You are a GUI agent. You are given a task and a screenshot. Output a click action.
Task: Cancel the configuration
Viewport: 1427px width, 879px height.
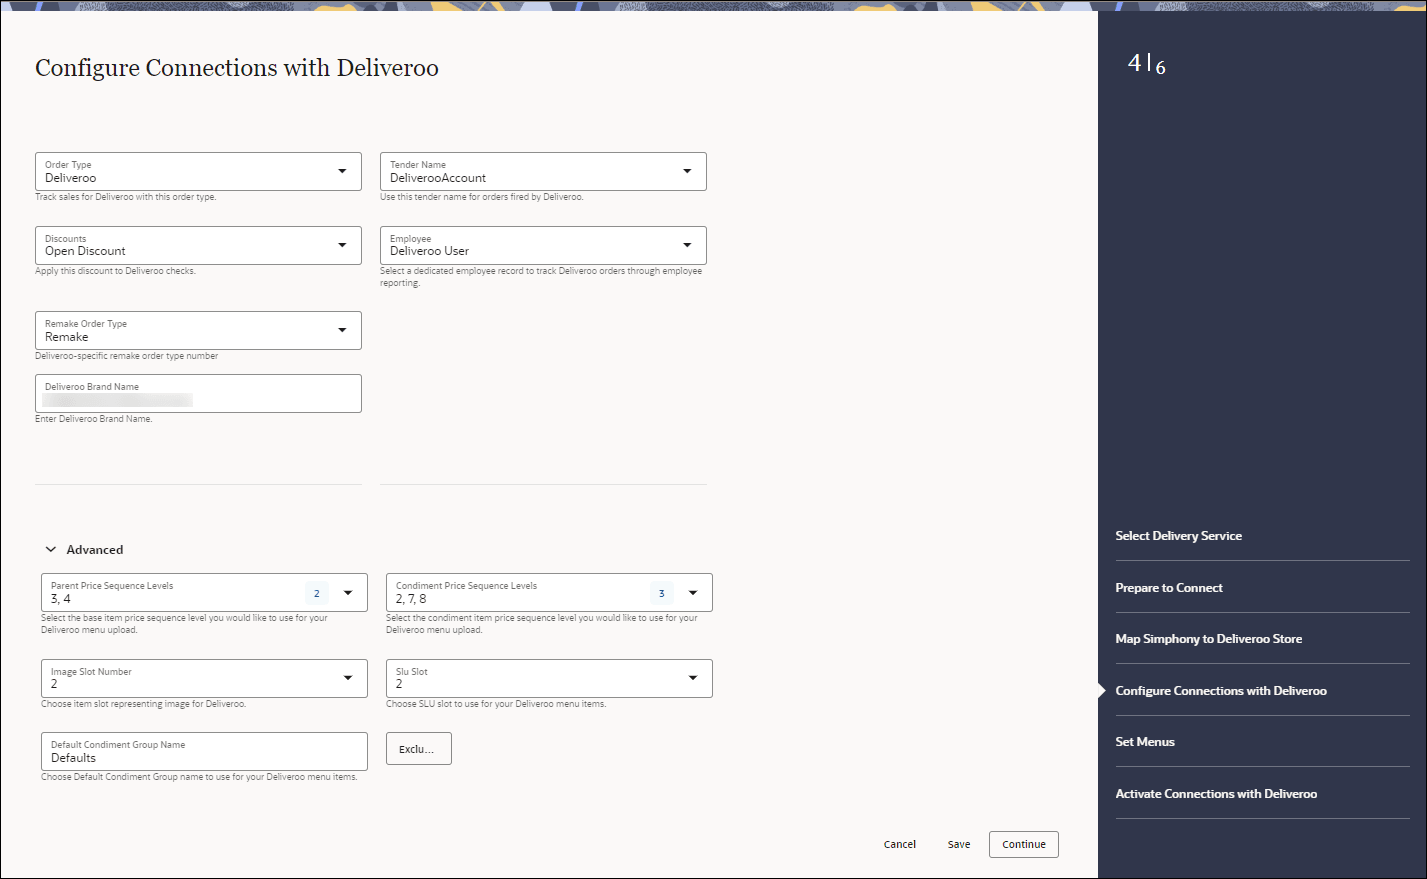900,844
